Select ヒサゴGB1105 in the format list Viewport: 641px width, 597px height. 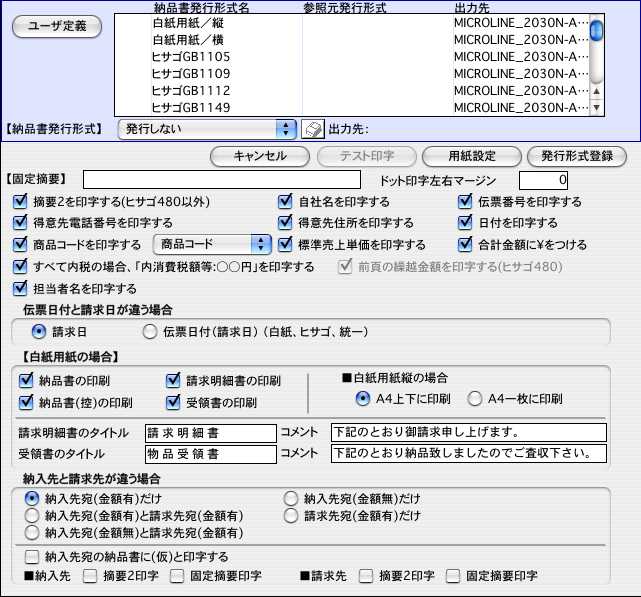click(x=190, y=57)
